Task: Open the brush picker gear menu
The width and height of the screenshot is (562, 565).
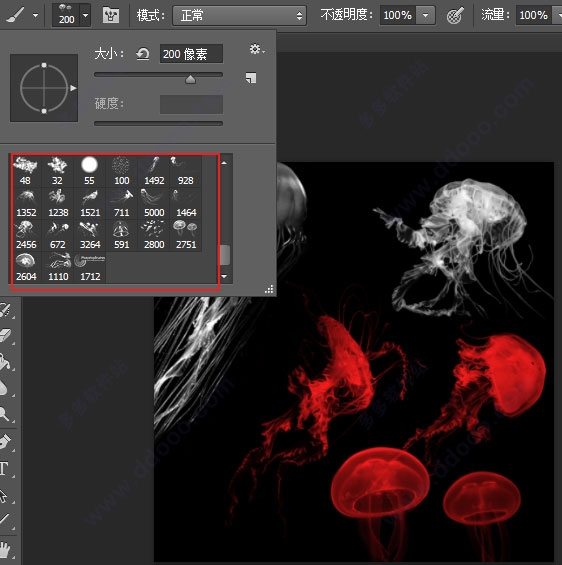Action: (x=257, y=49)
